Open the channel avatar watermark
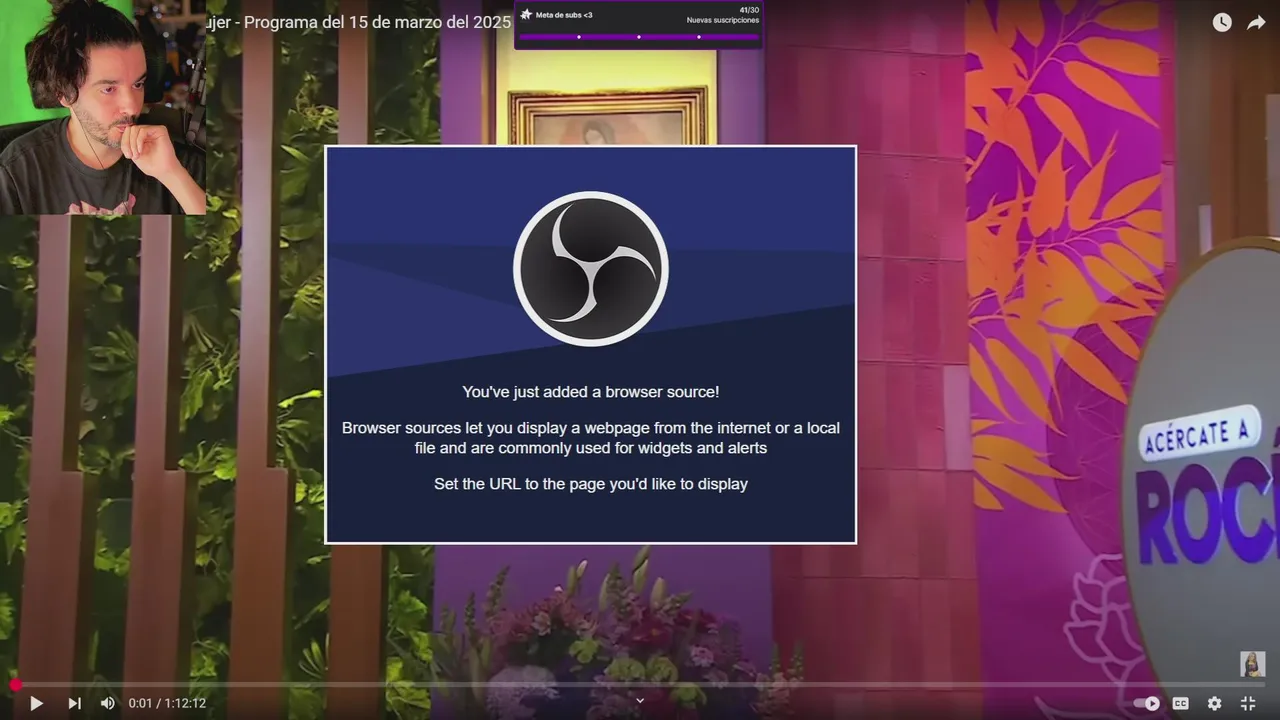This screenshot has height=720, width=1280. tap(1253, 664)
